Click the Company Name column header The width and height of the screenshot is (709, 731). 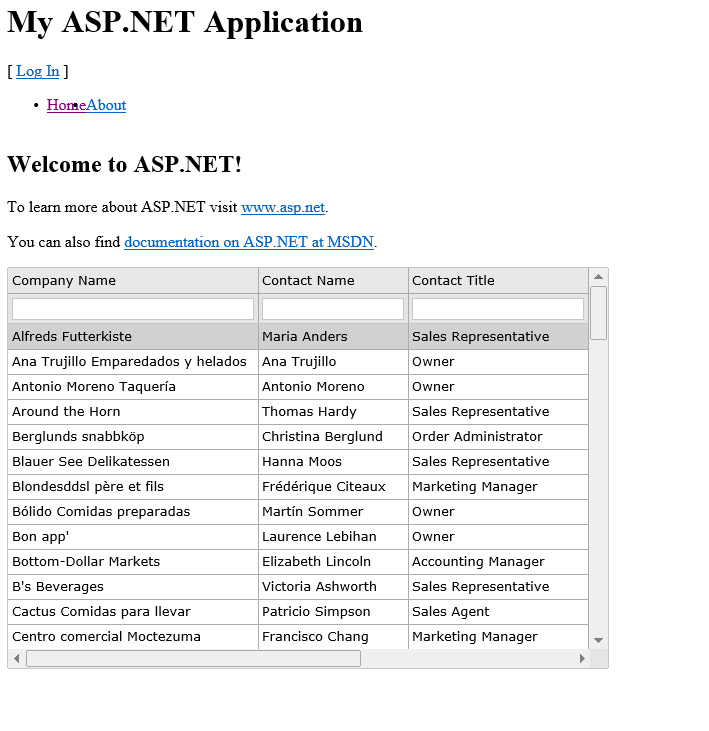[x=133, y=281]
